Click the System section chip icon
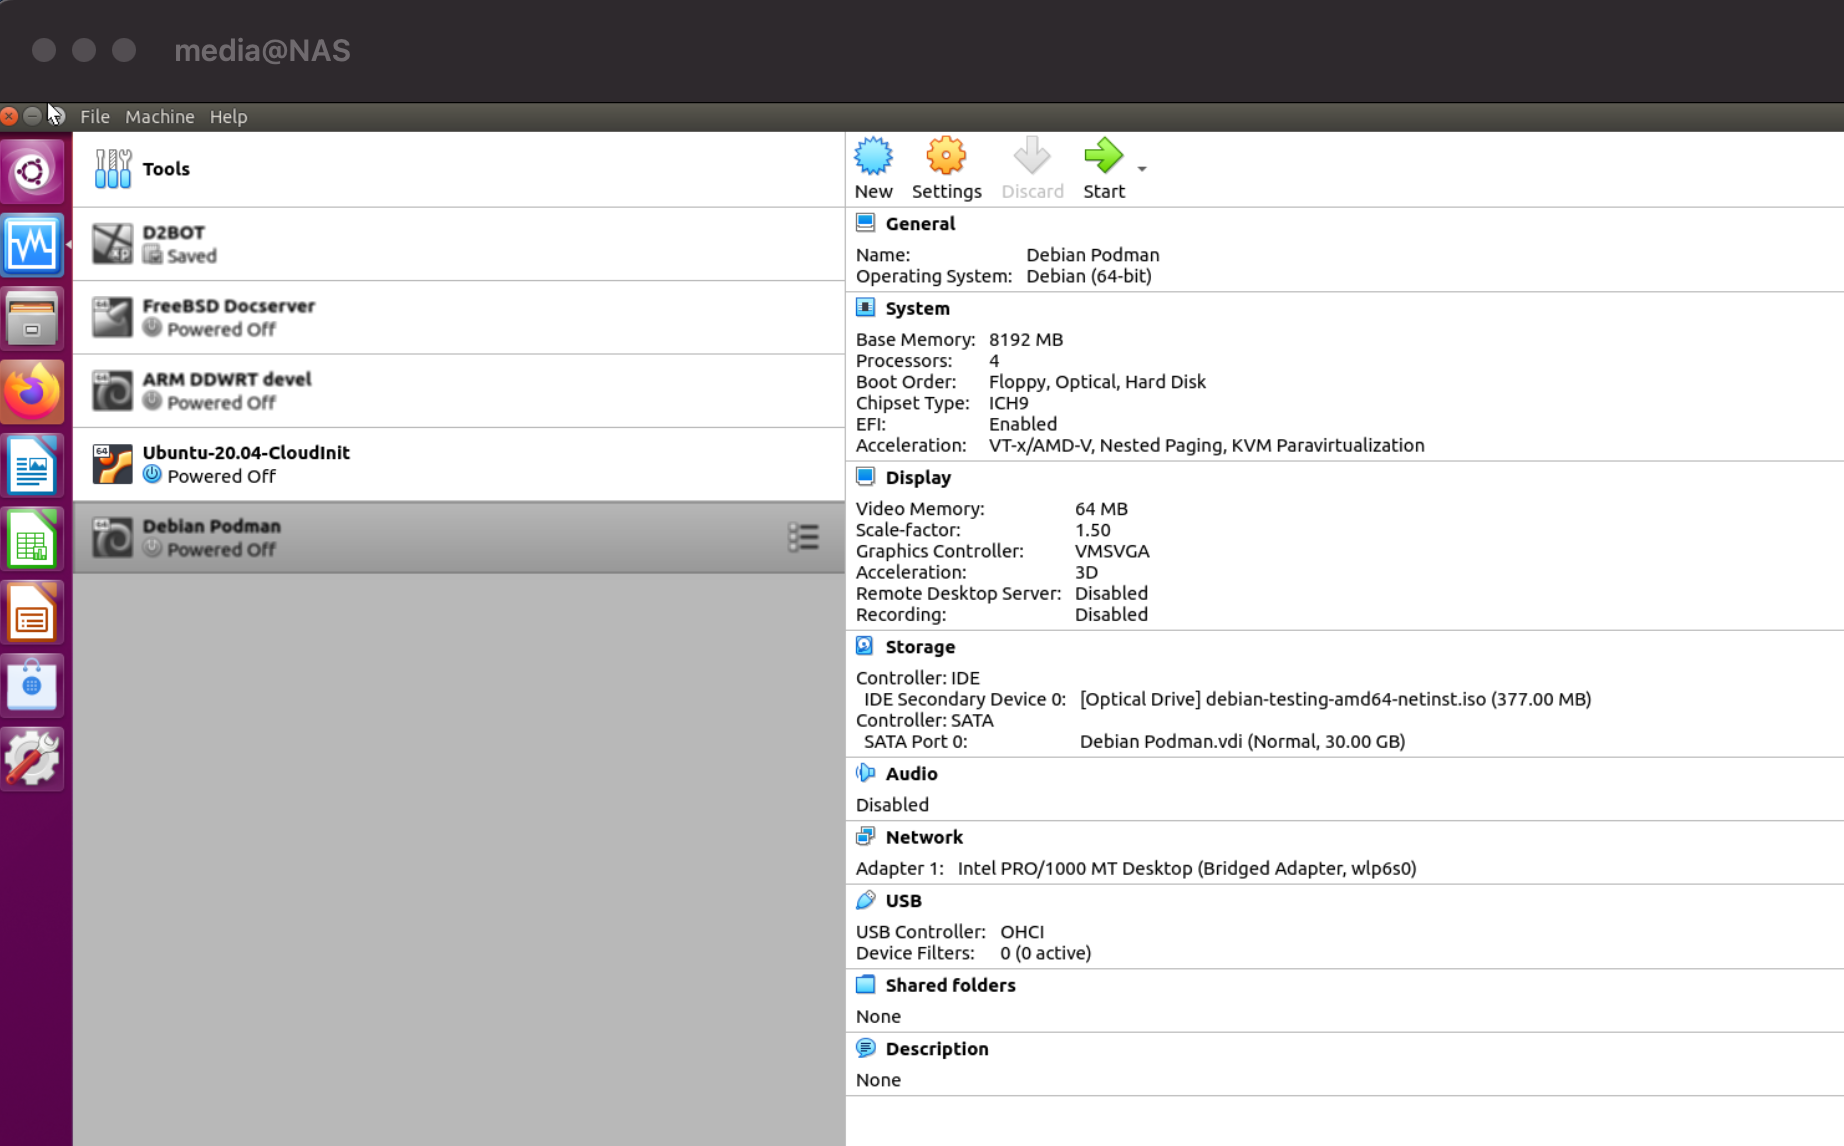This screenshot has height=1146, width=1844. [x=865, y=308]
